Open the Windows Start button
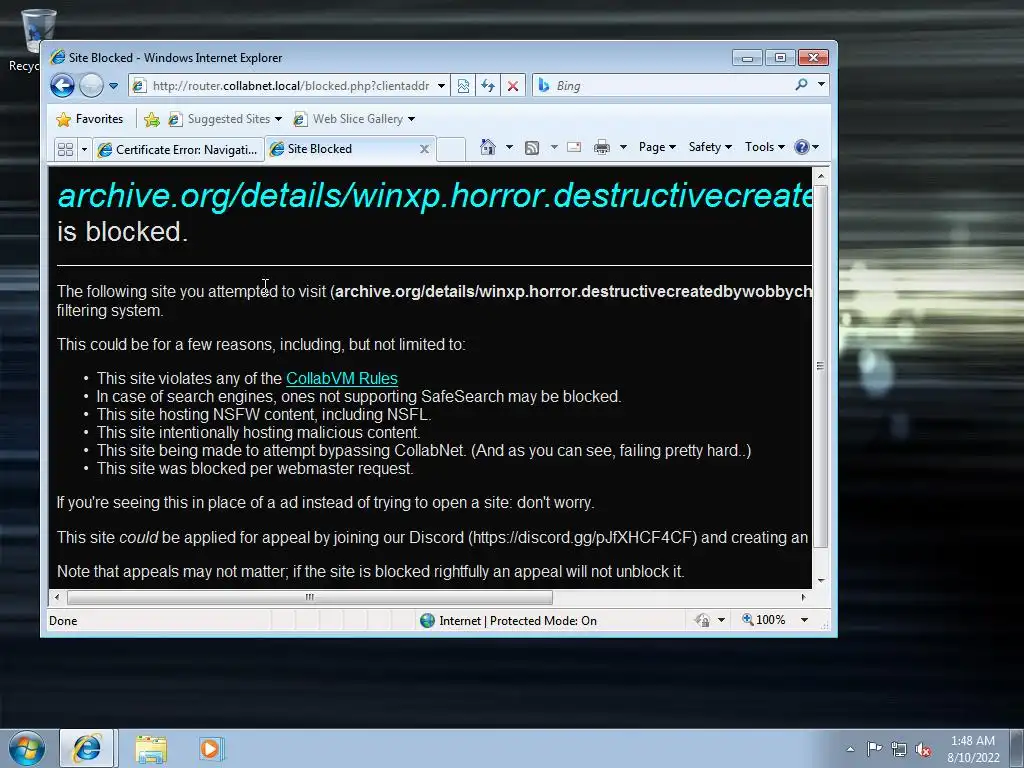This screenshot has width=1024, height=768. pos(27,748)
